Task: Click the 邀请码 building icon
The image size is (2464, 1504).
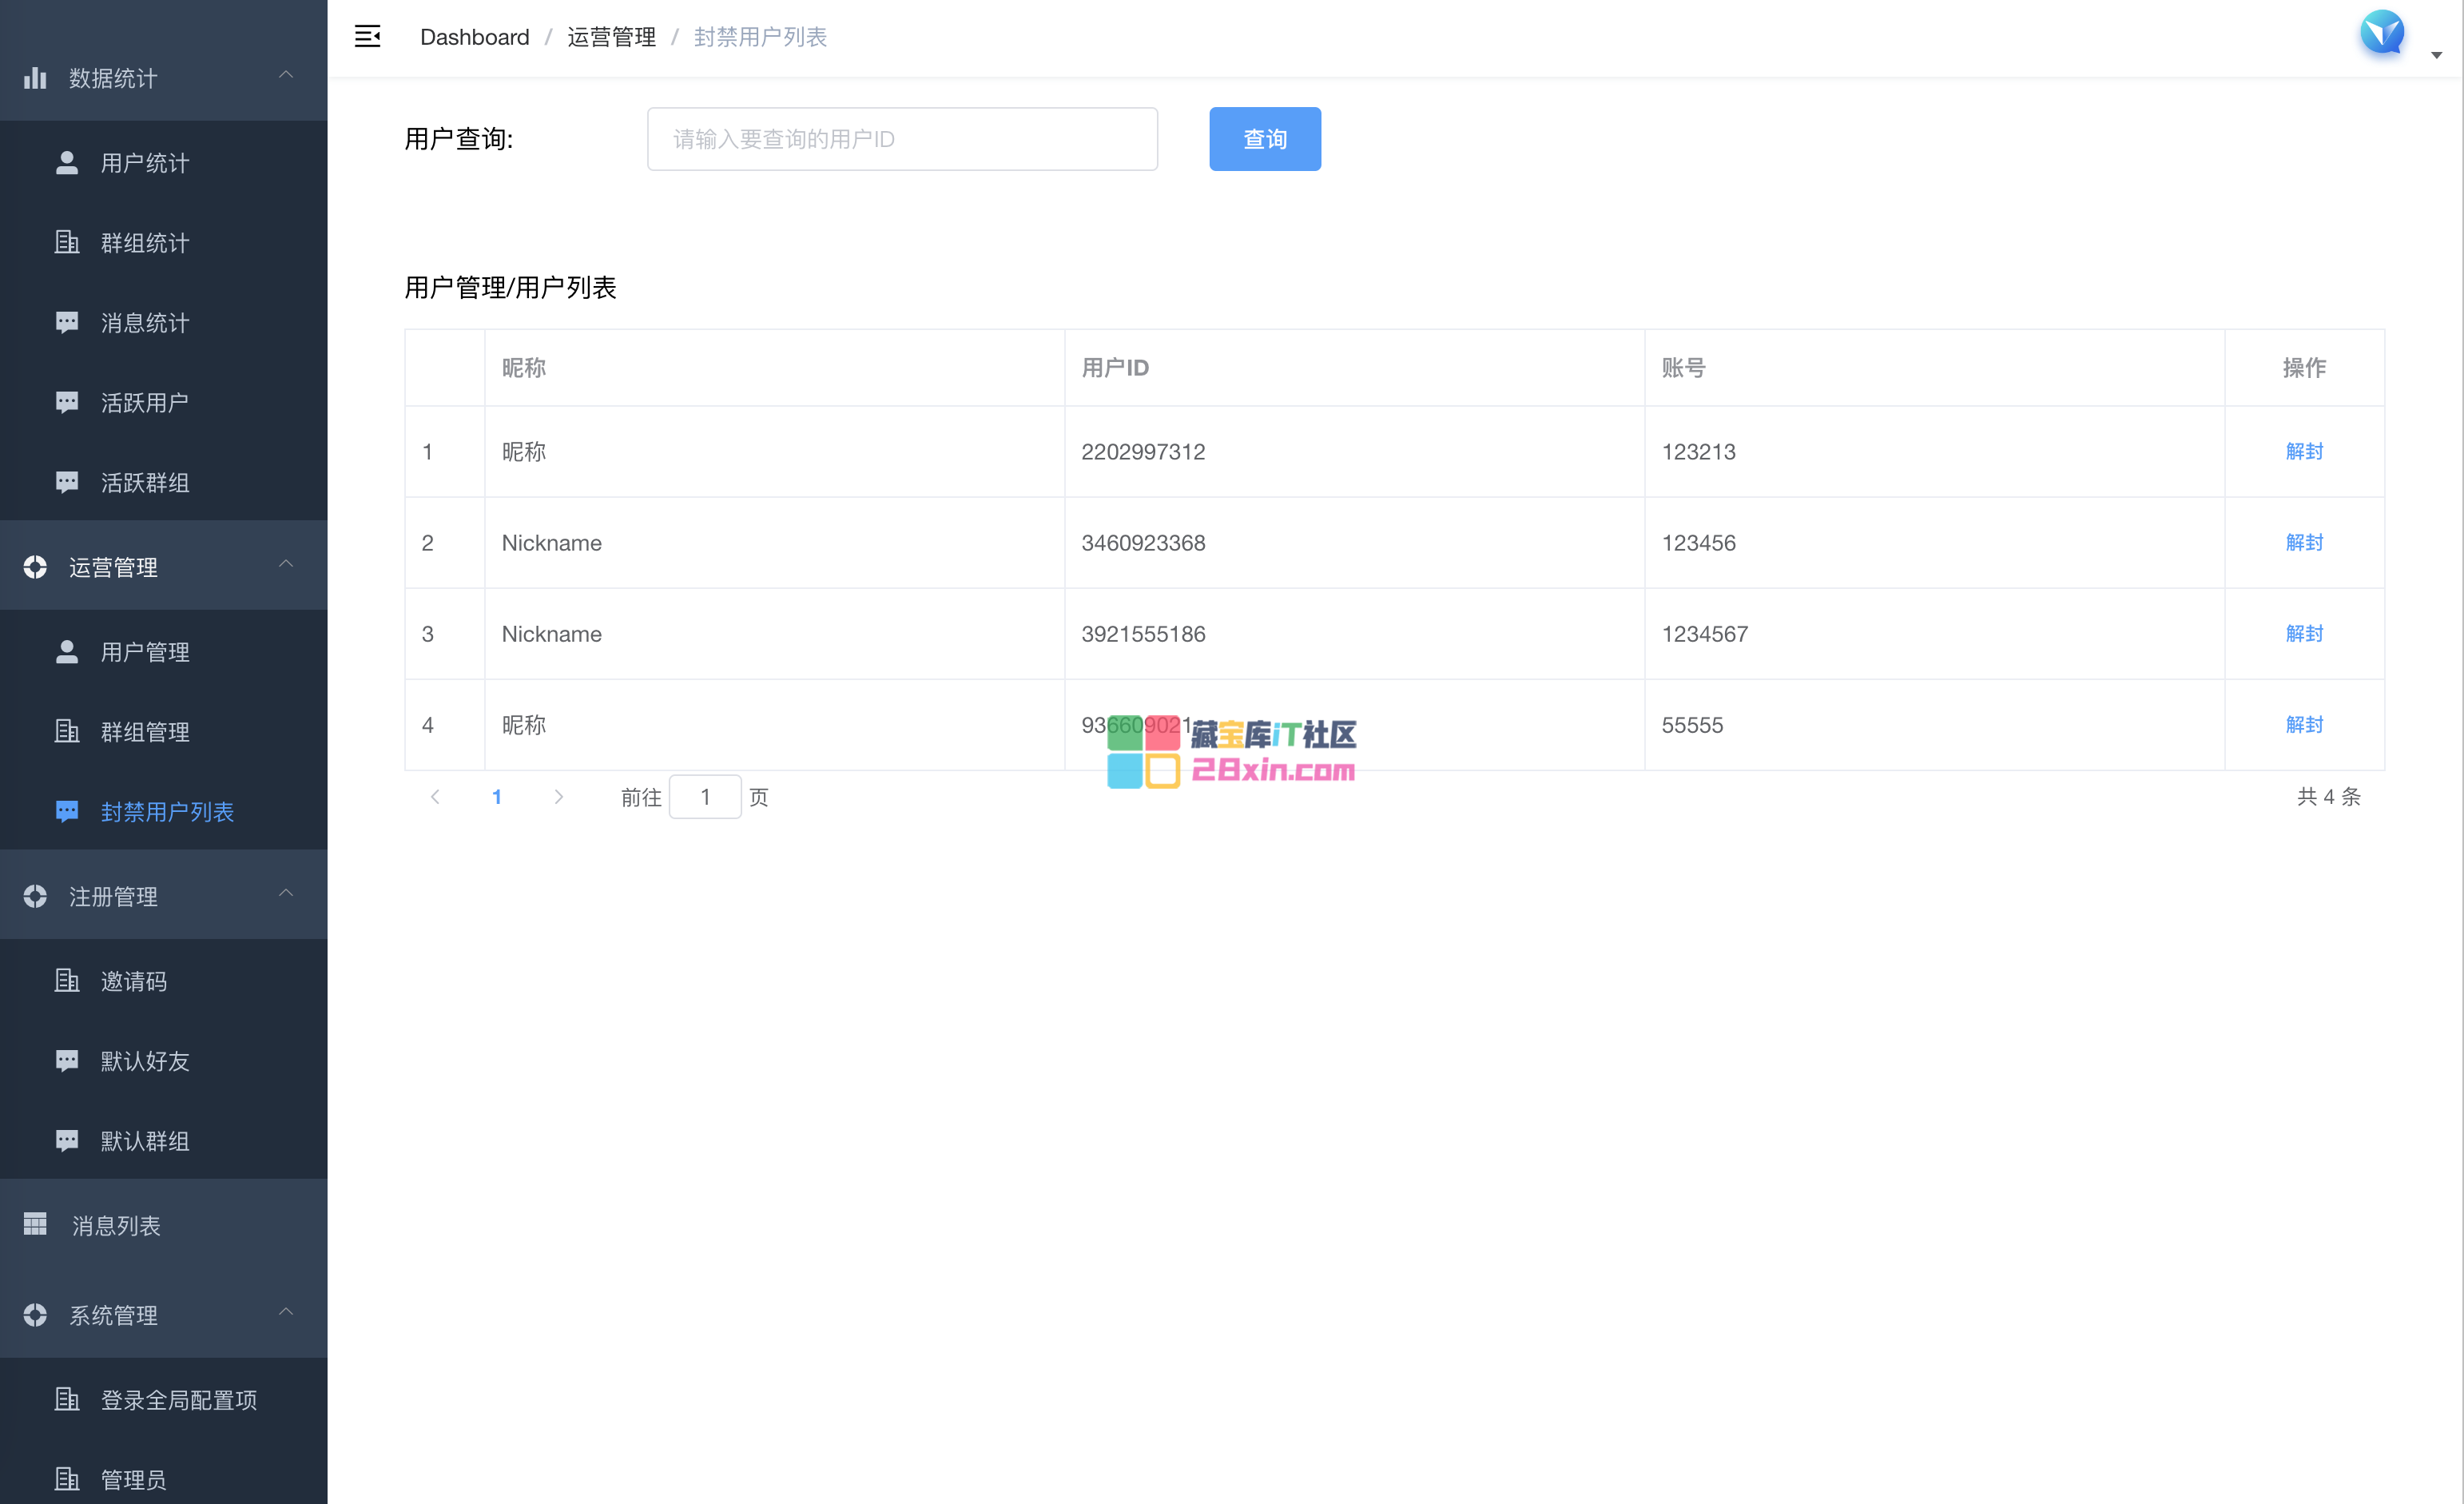Action: tap(67, 981)
